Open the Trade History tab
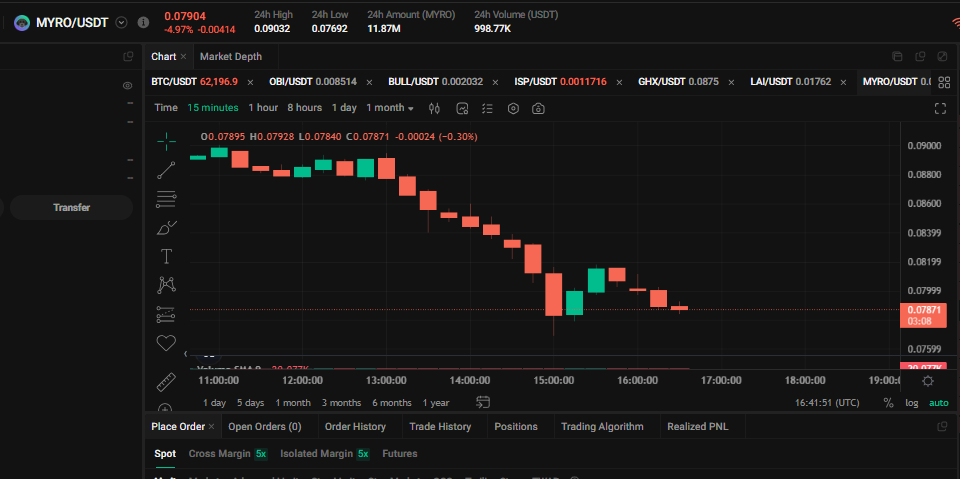 pyautogui.click(x=440, y=426)
